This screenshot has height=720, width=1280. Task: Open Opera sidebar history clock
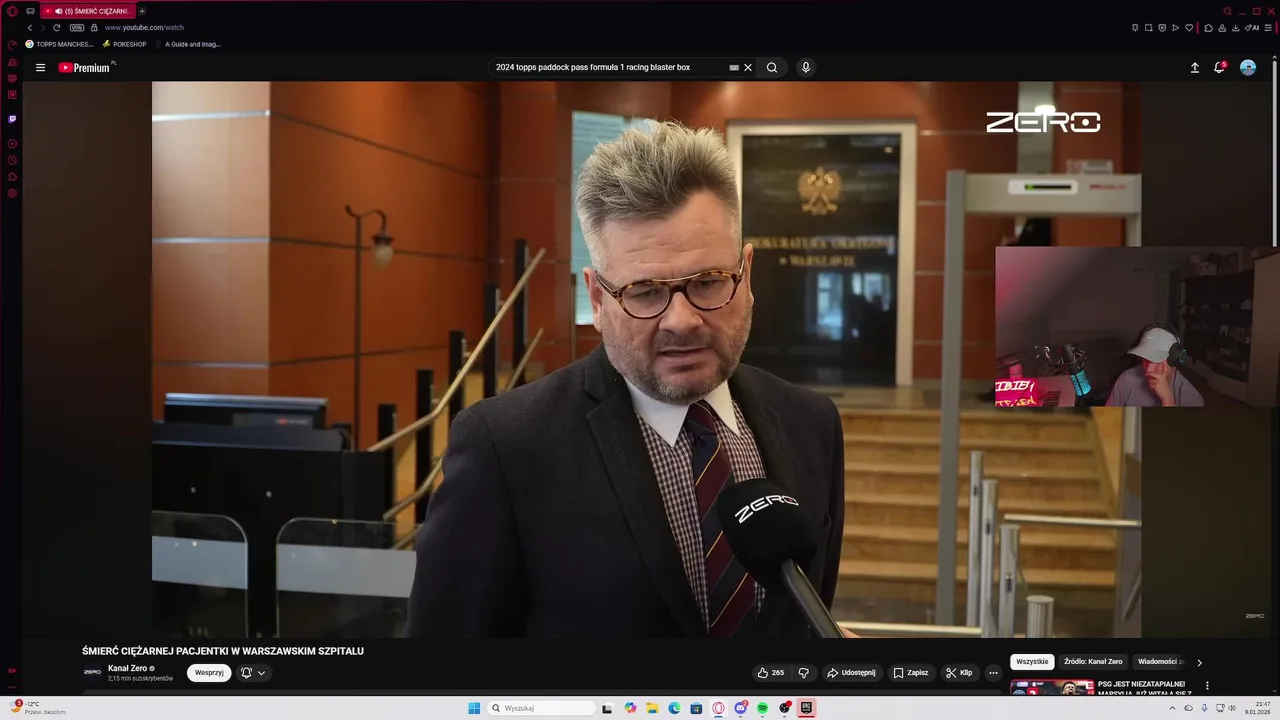click(12, 160)
